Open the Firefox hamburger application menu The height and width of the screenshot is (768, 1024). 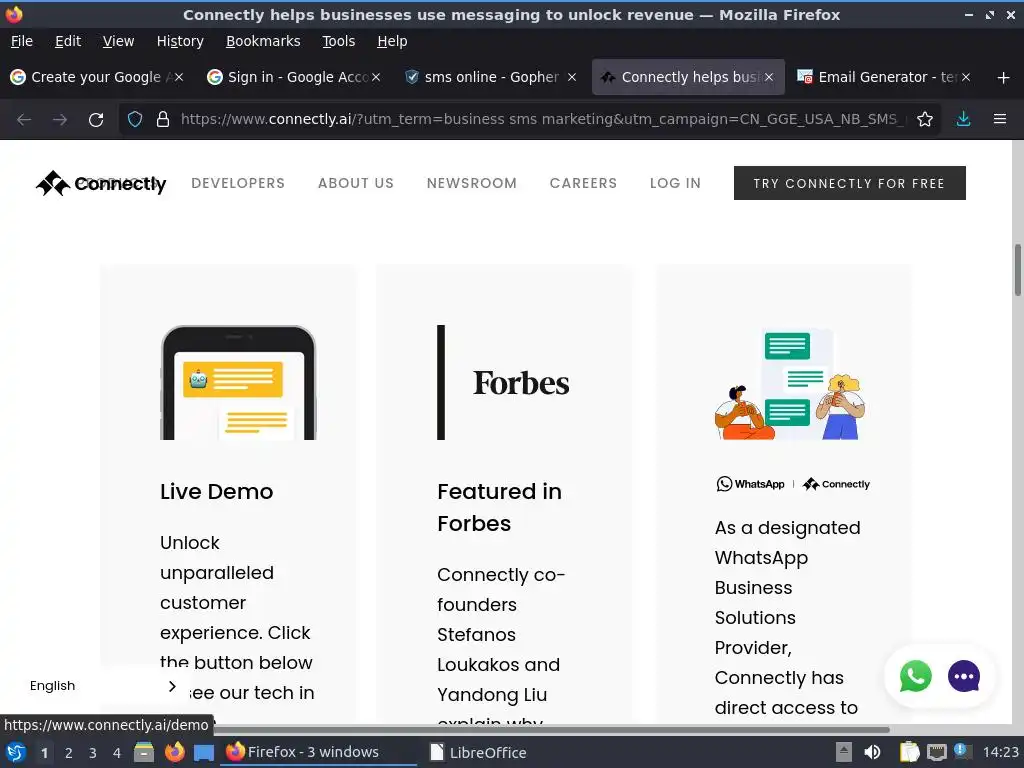(x=1000, y=120)
